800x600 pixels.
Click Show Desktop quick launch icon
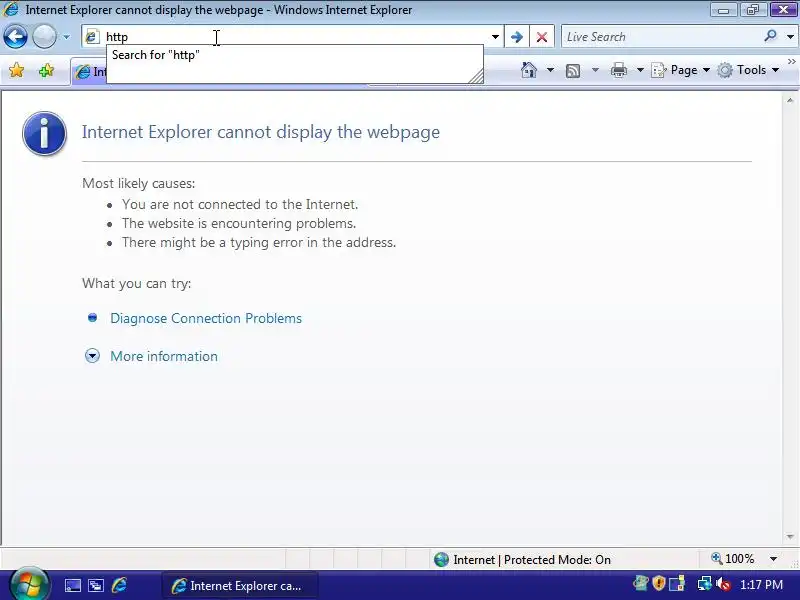click(72, 585)
